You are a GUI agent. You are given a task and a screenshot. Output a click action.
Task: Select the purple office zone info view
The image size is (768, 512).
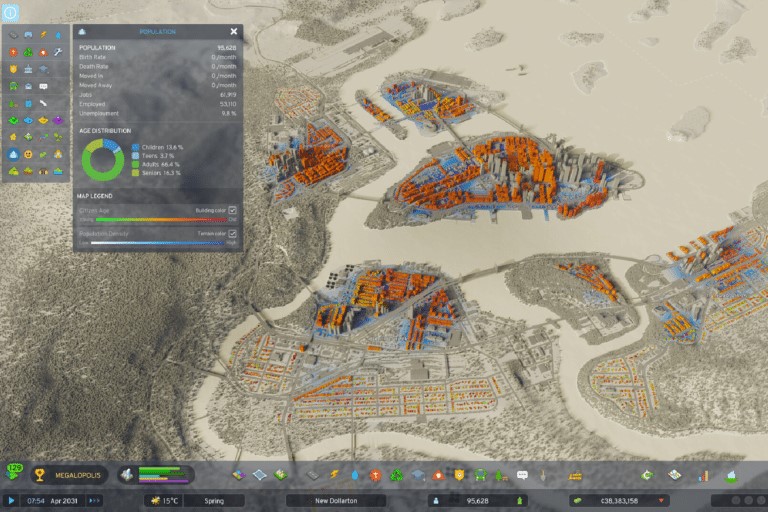58,120
